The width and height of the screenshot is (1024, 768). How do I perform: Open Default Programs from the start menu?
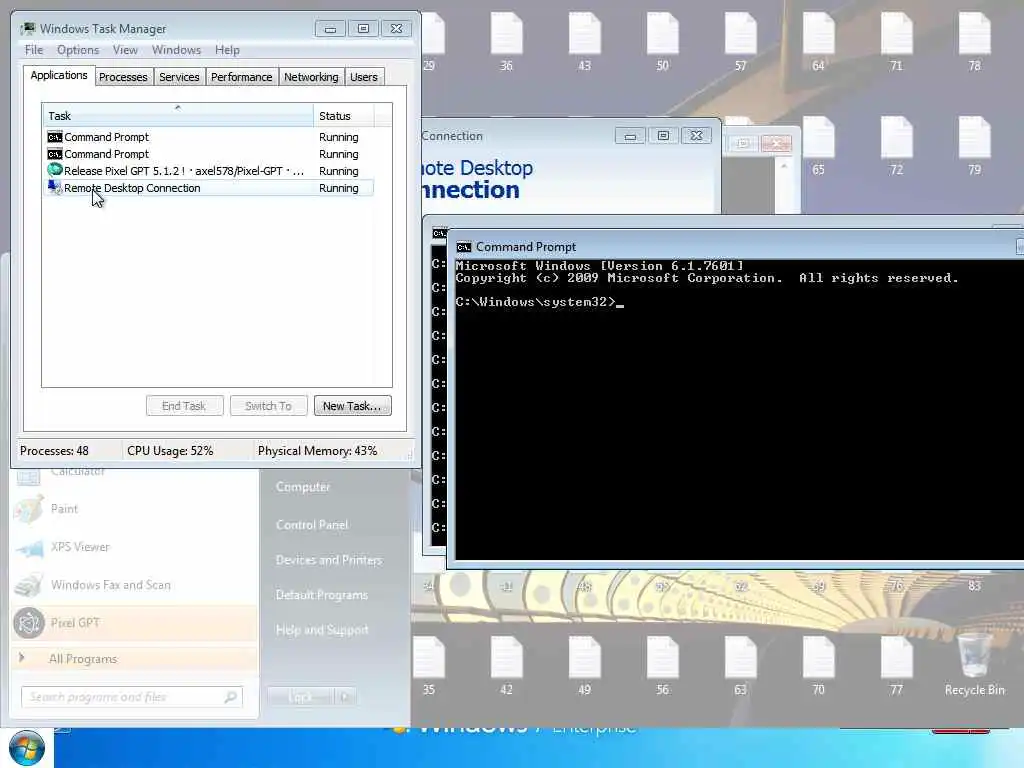[x=322, y=595]
